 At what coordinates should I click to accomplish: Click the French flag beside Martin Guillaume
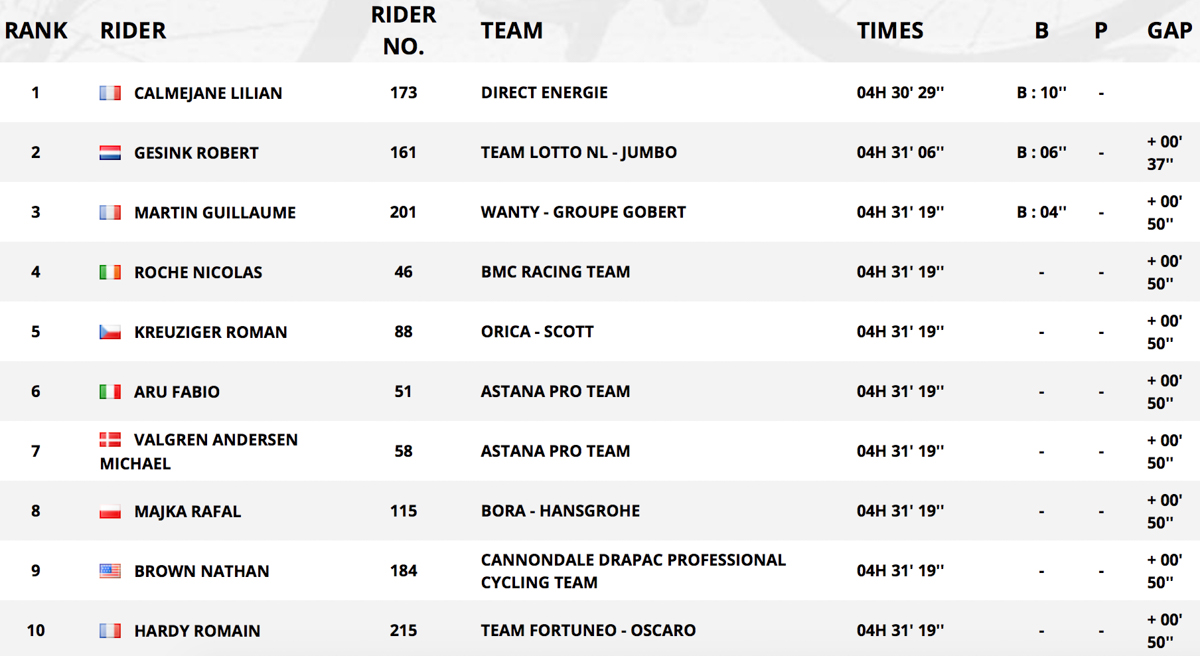pos(110,213)
